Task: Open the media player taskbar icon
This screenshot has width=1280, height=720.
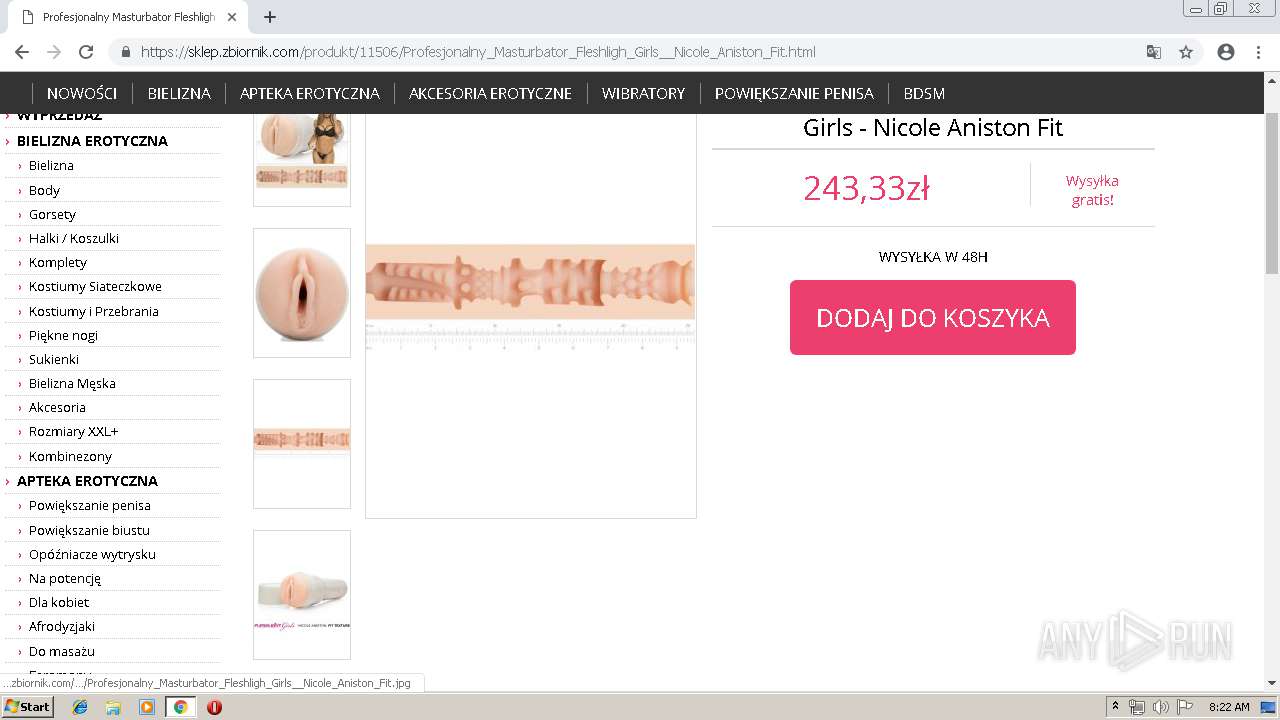Action: (x=147, y=707)
